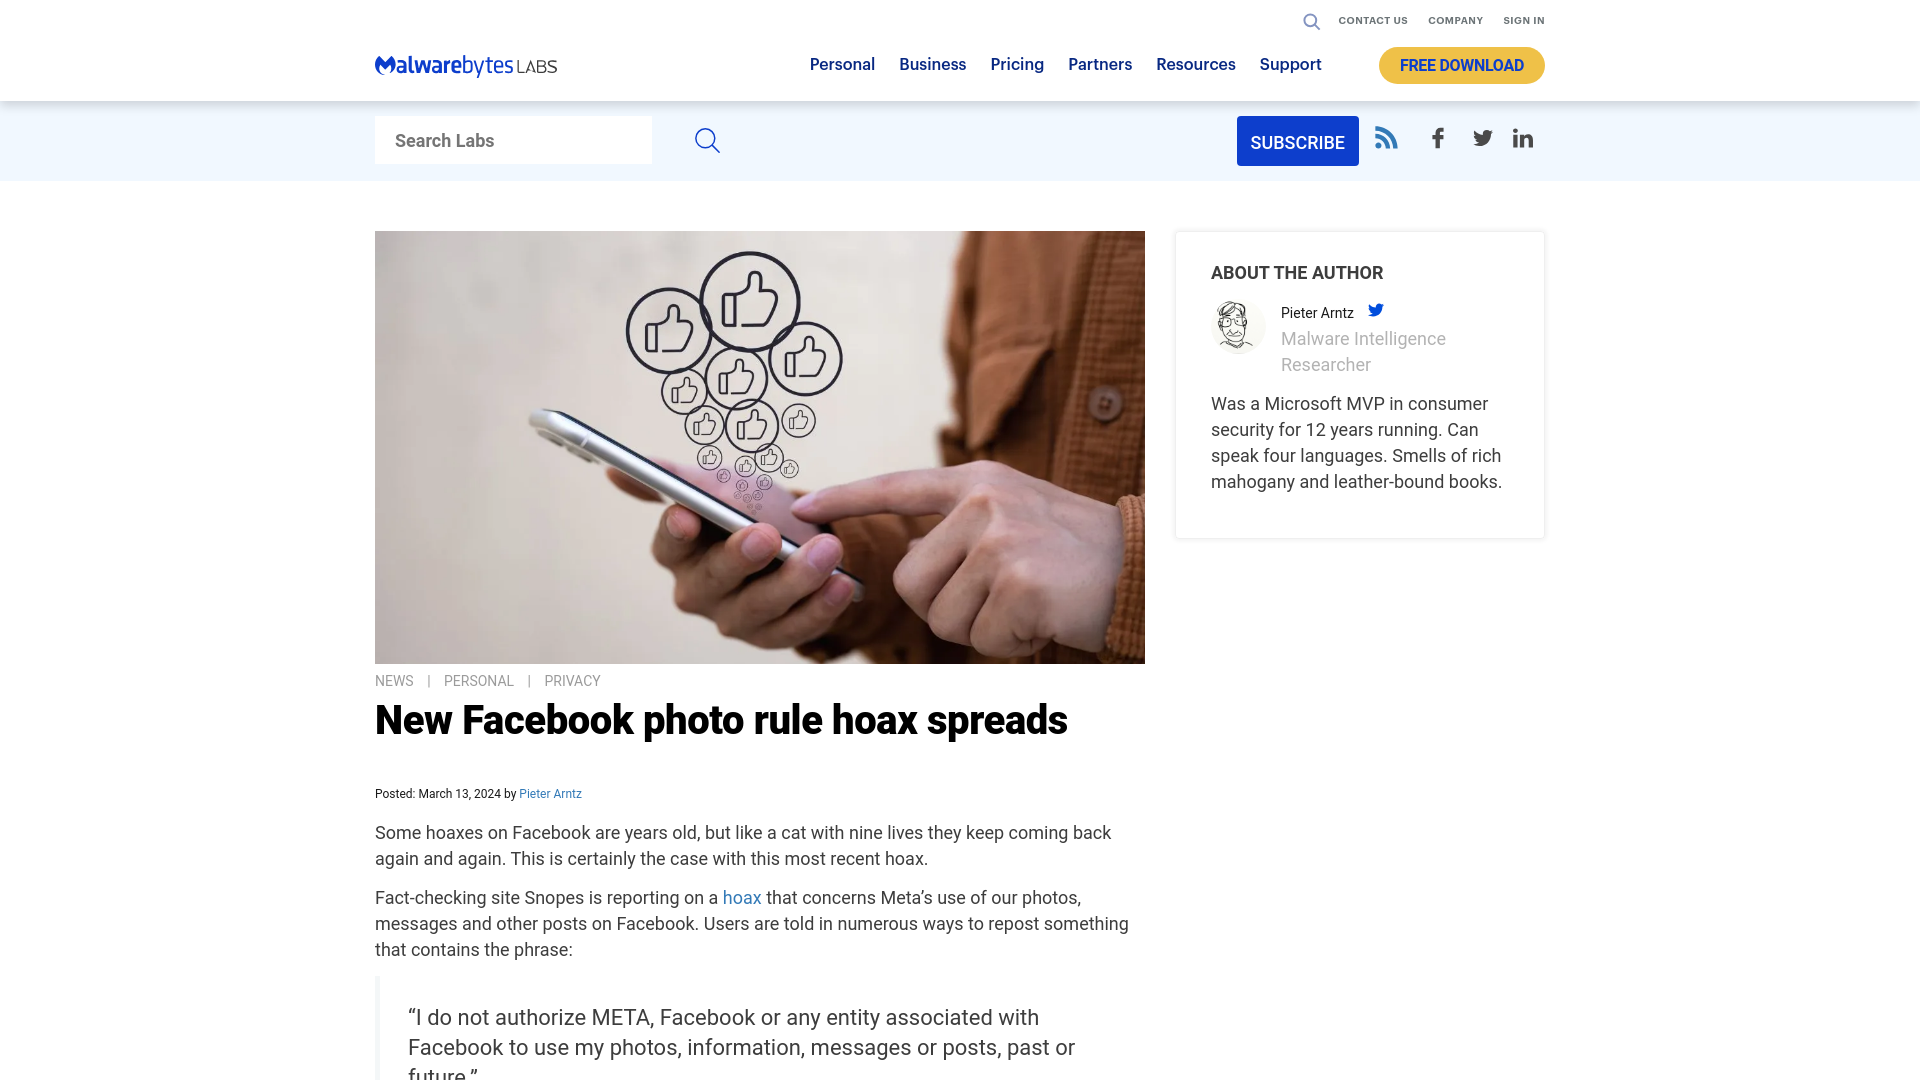Click the Partners navigation item

(x=1100, y=65)
